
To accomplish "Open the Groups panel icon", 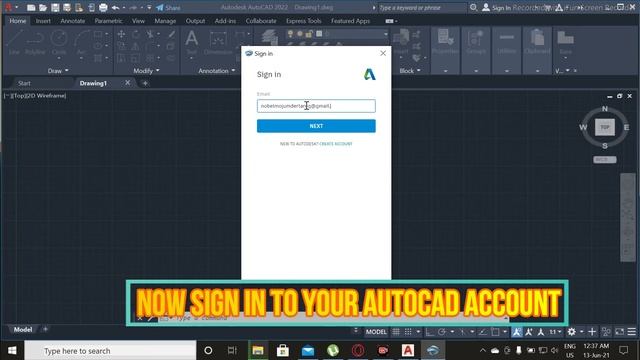I will point(476,42).
